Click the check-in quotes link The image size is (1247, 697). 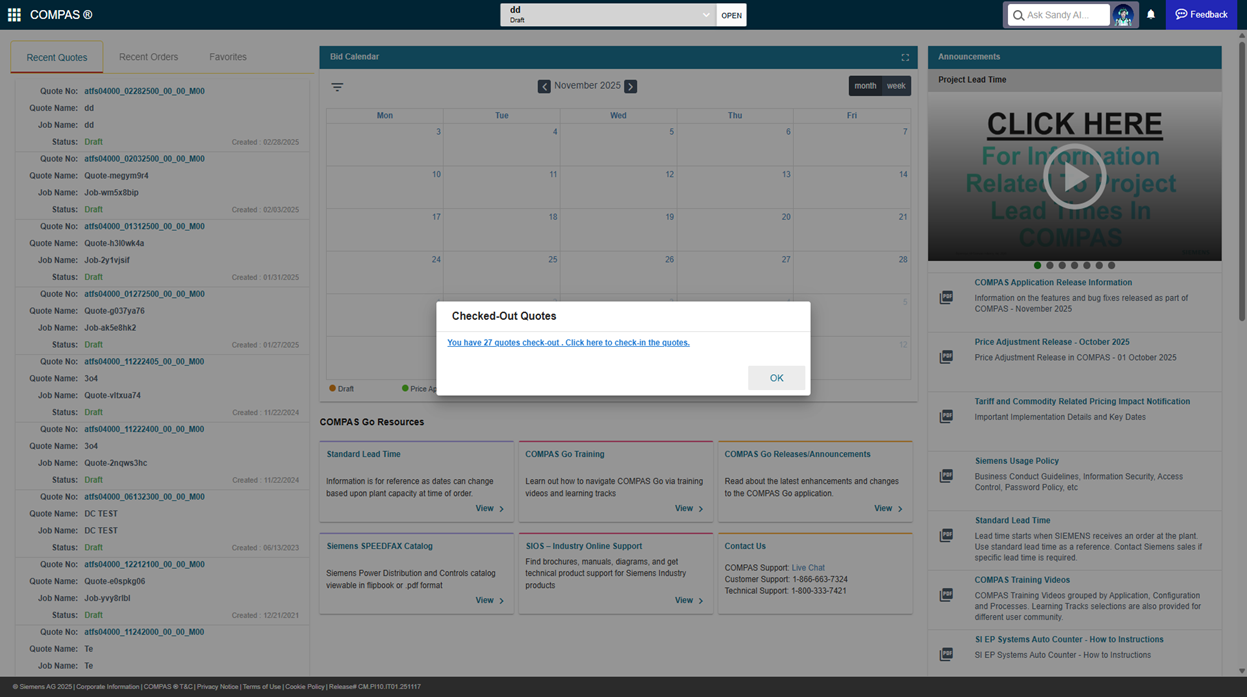click(568, 343)
